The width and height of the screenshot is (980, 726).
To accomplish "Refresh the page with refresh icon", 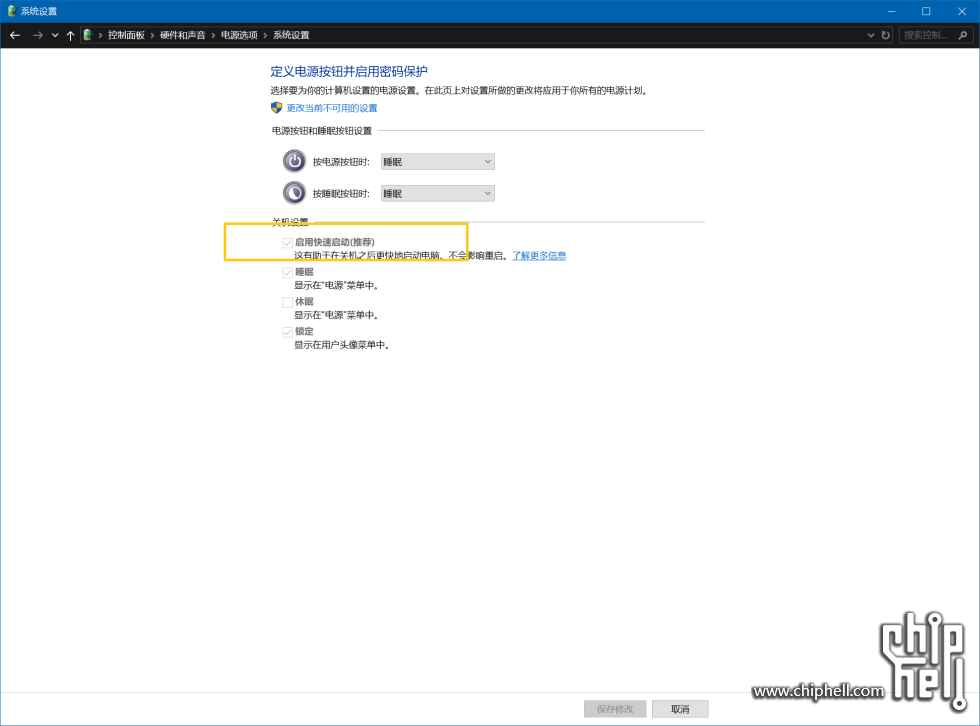I will (886, 36).
